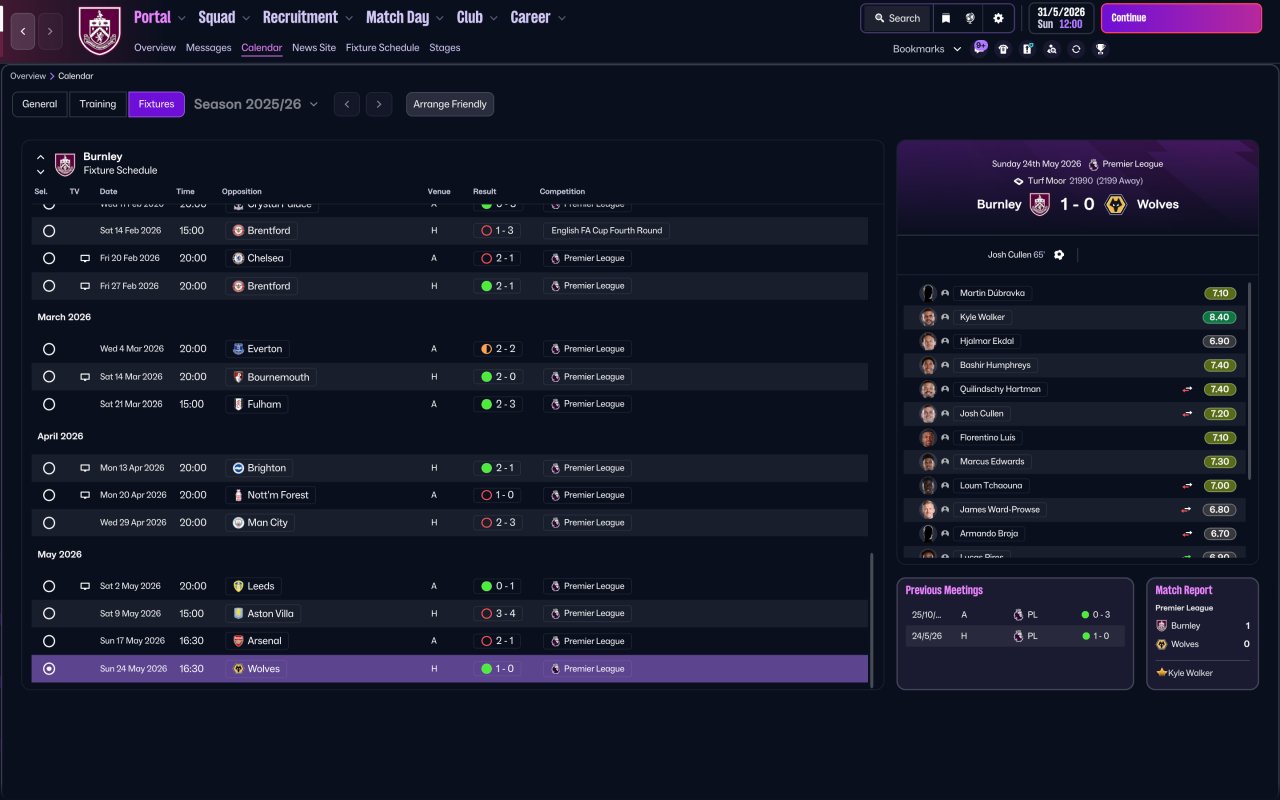Go to the previous season with the left arrow

tap(347, 104)
